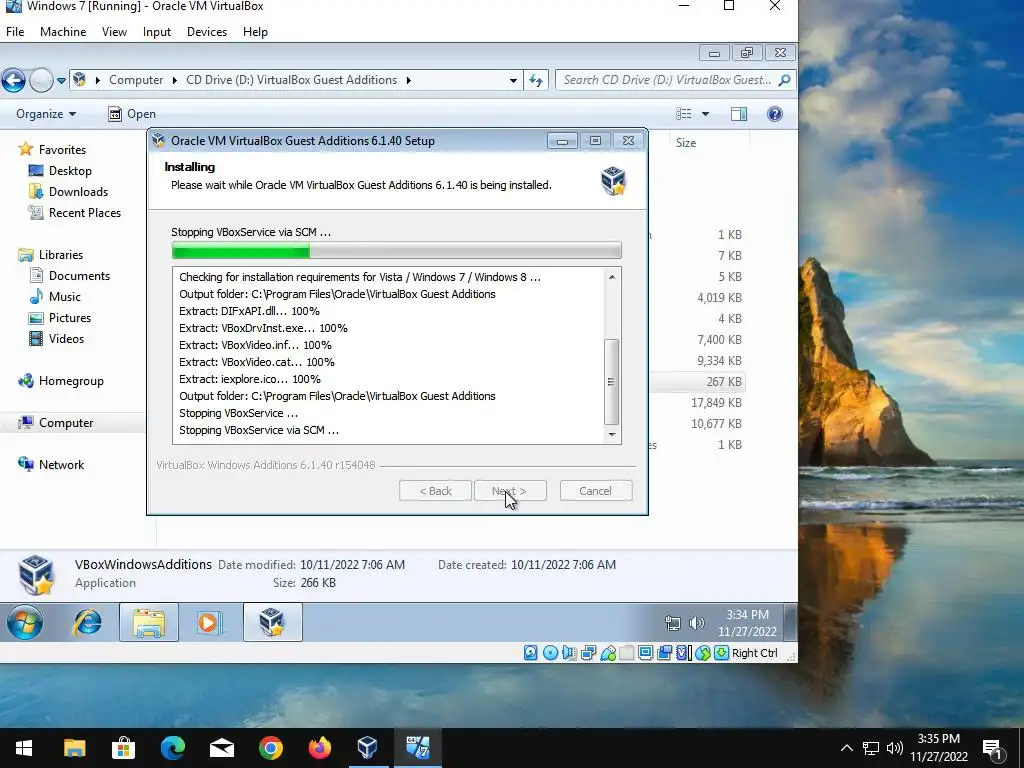Click the keyboard capture green arrow icon
This screenshot has width=1024, height=768.
point(721,652)
